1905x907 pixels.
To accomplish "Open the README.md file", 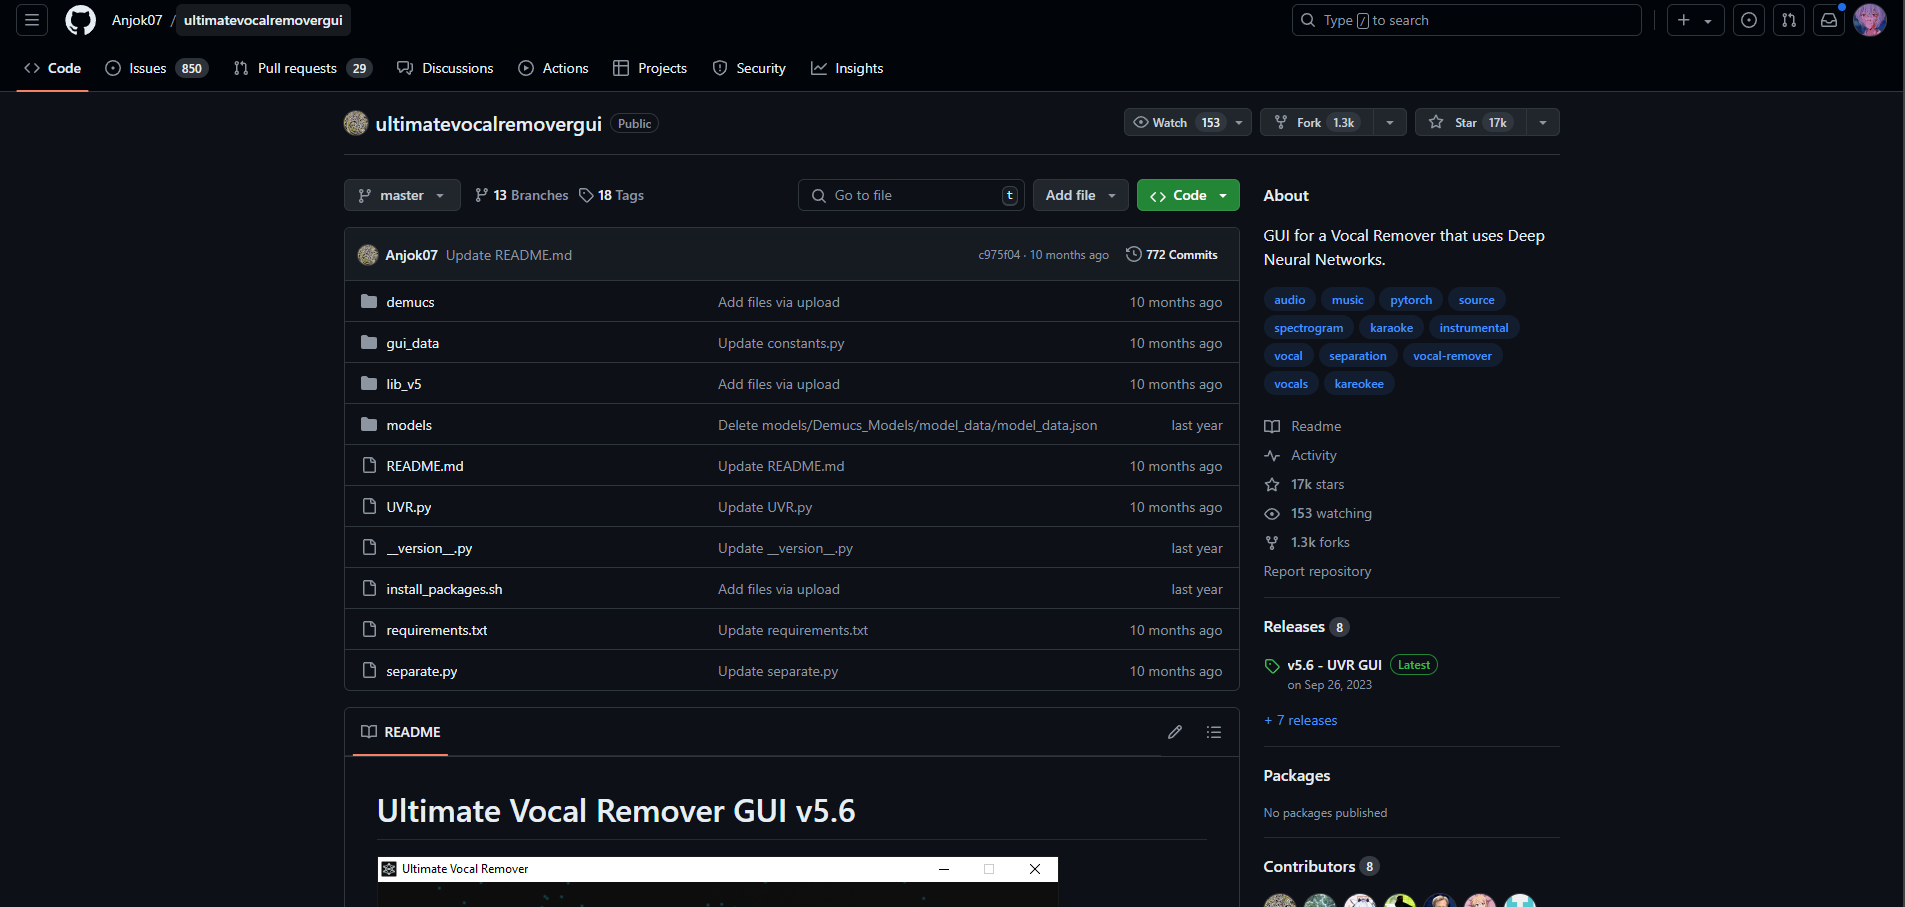I will point(425,466).
